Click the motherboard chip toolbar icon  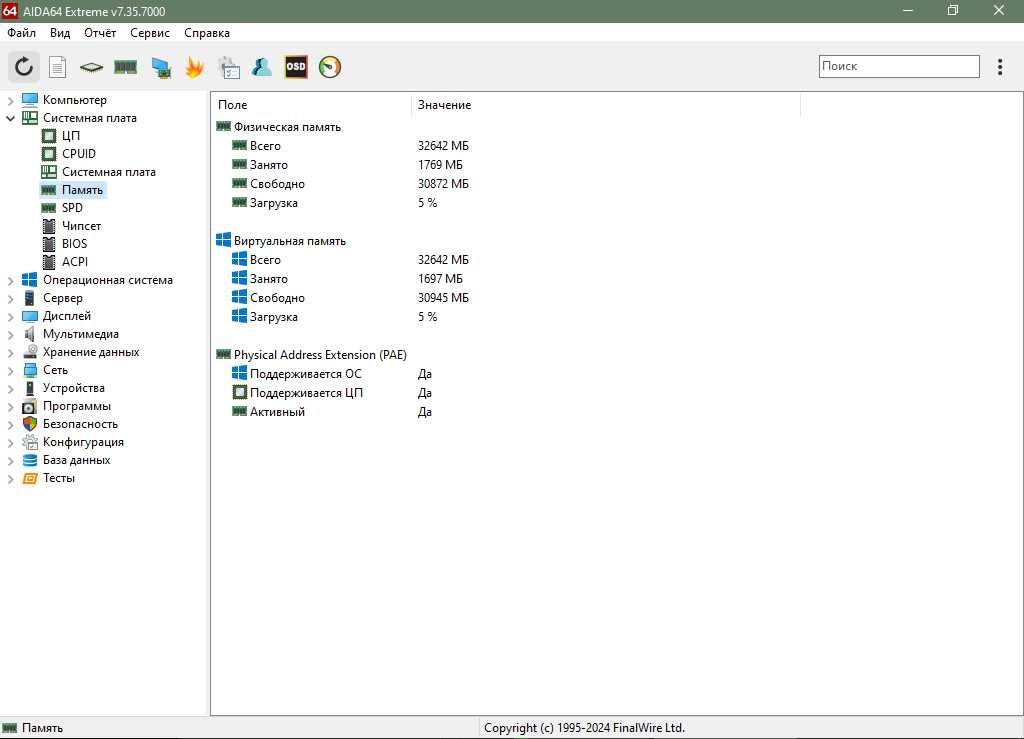[x=91, y=67]
